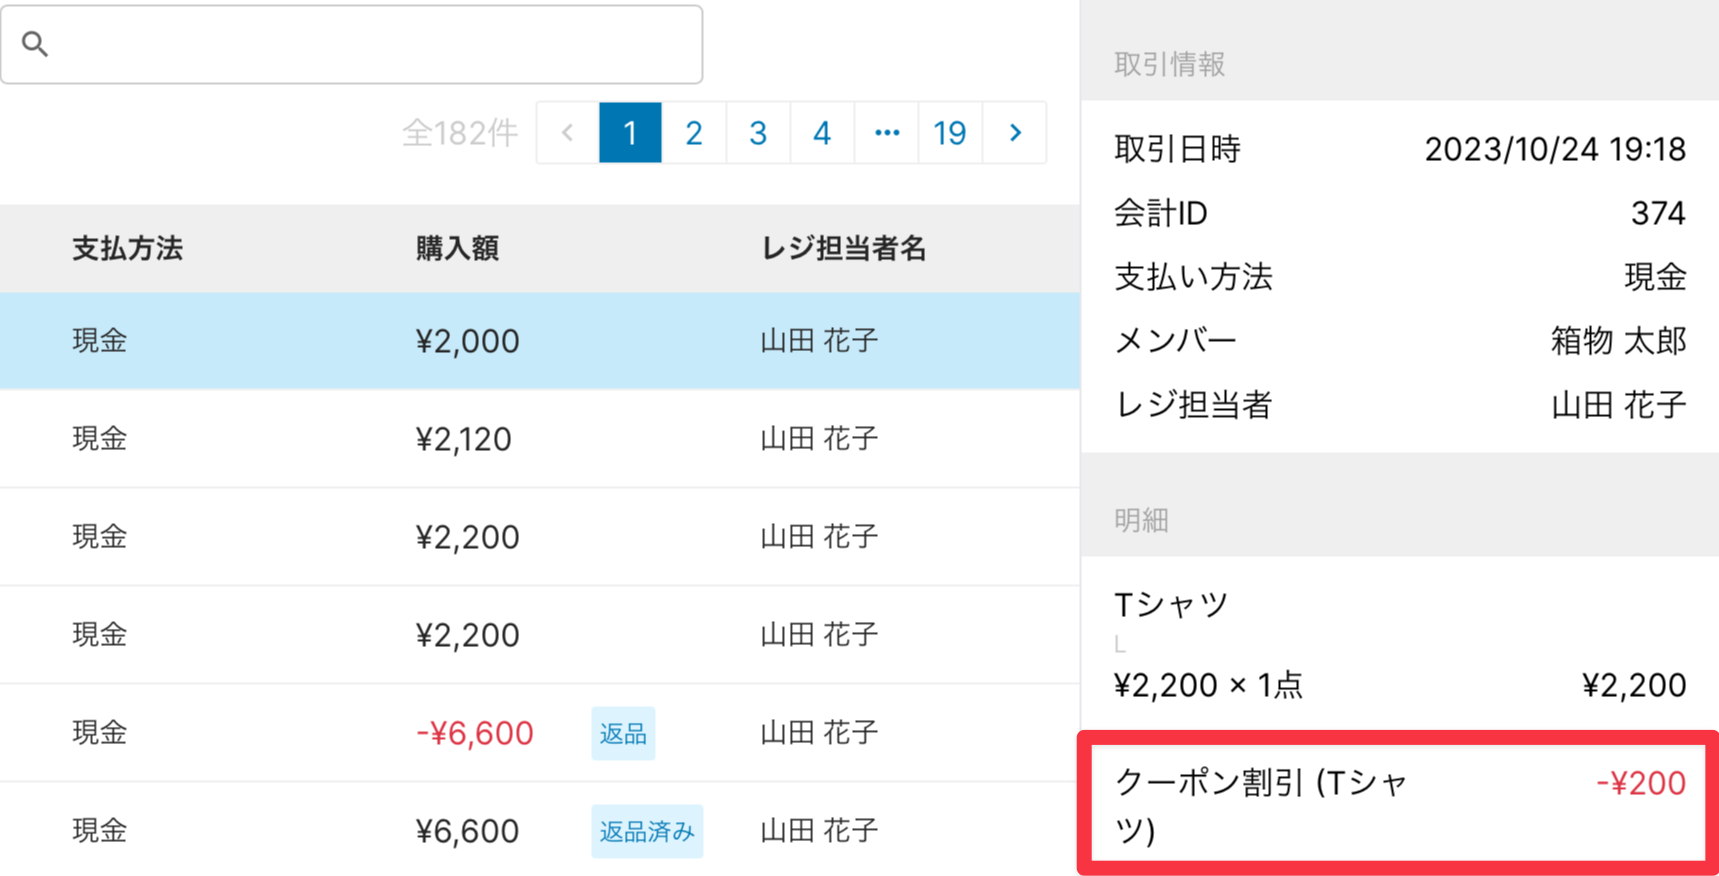Open page 2 of transactions
Image resolution: width=1719 pixels, height=876 pixels.
[694, 132]
